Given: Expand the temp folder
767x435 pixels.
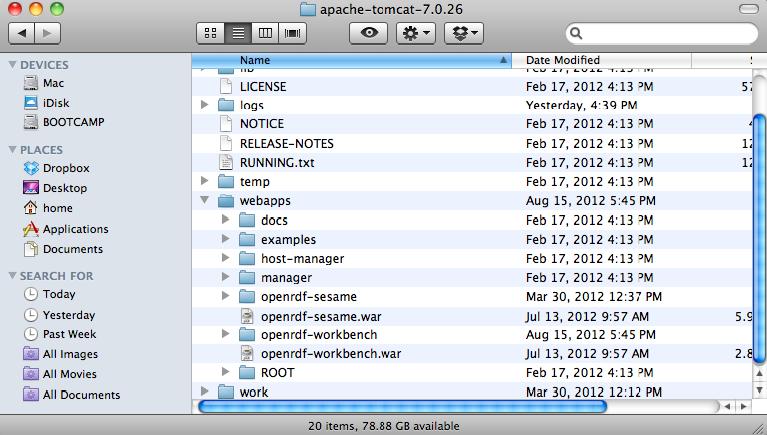Looking at the screenshot, I should click(x=205, y=181).
